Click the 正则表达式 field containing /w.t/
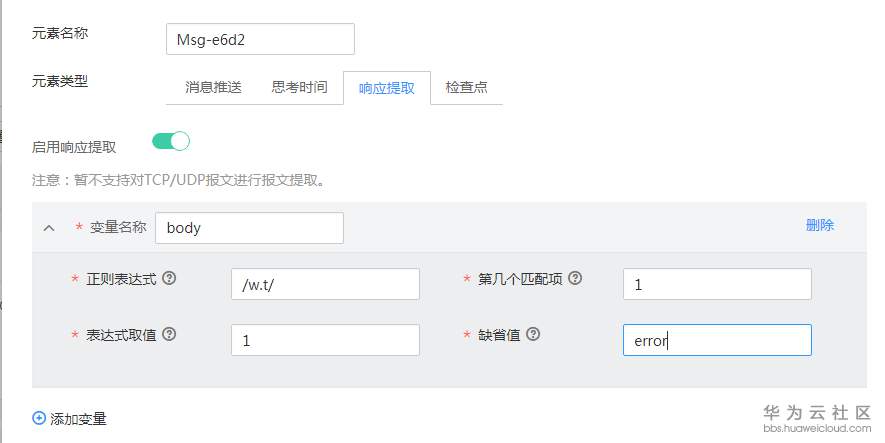The width and height of the screenshot is (885, 443). coord(324,284)
